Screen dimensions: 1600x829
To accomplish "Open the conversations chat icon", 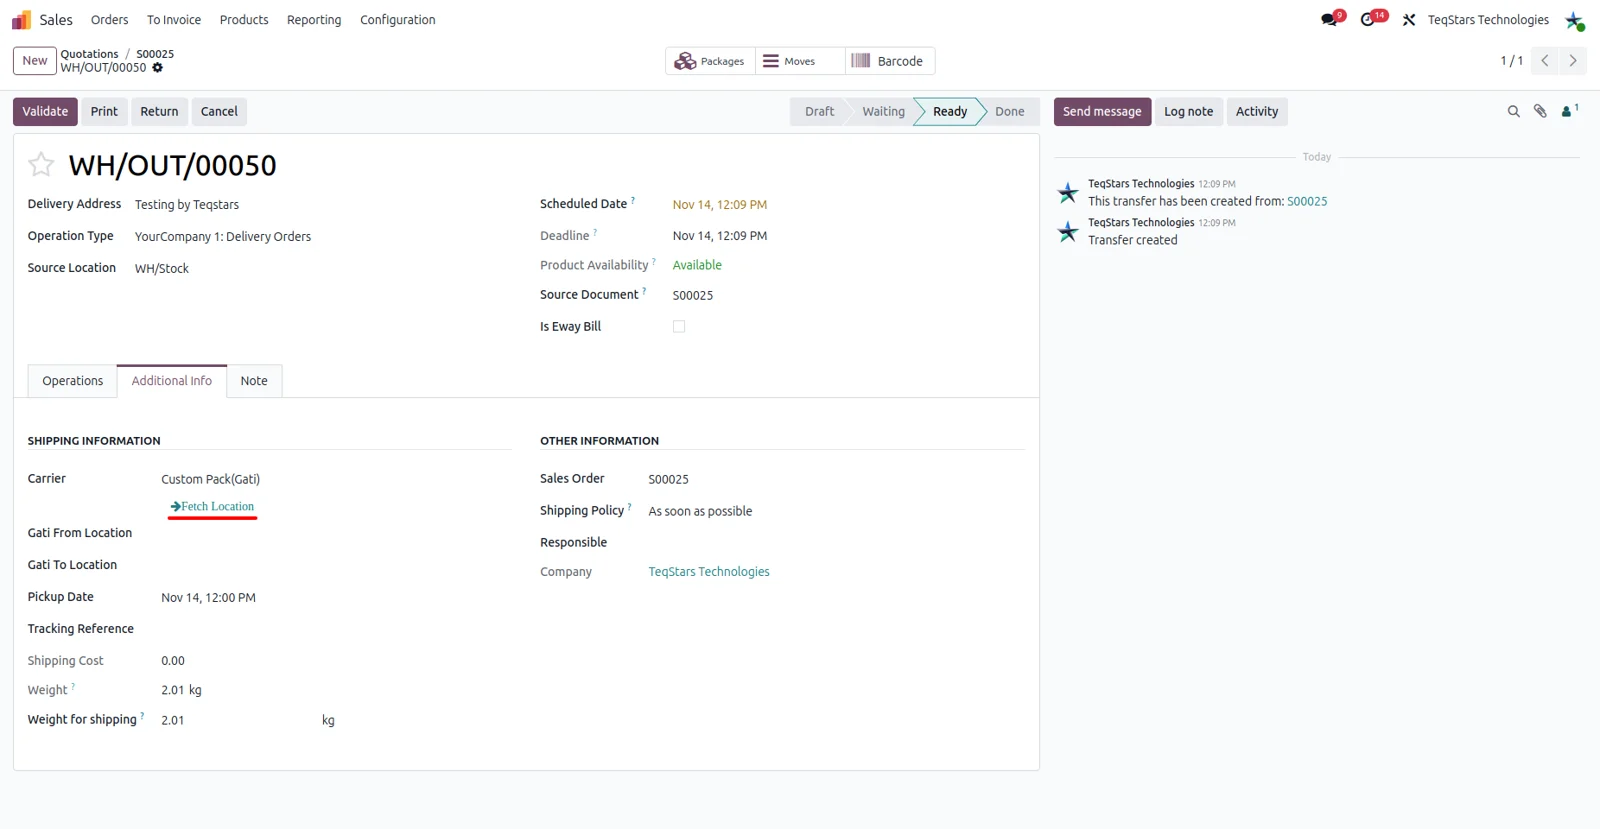I will point(1329,20).
